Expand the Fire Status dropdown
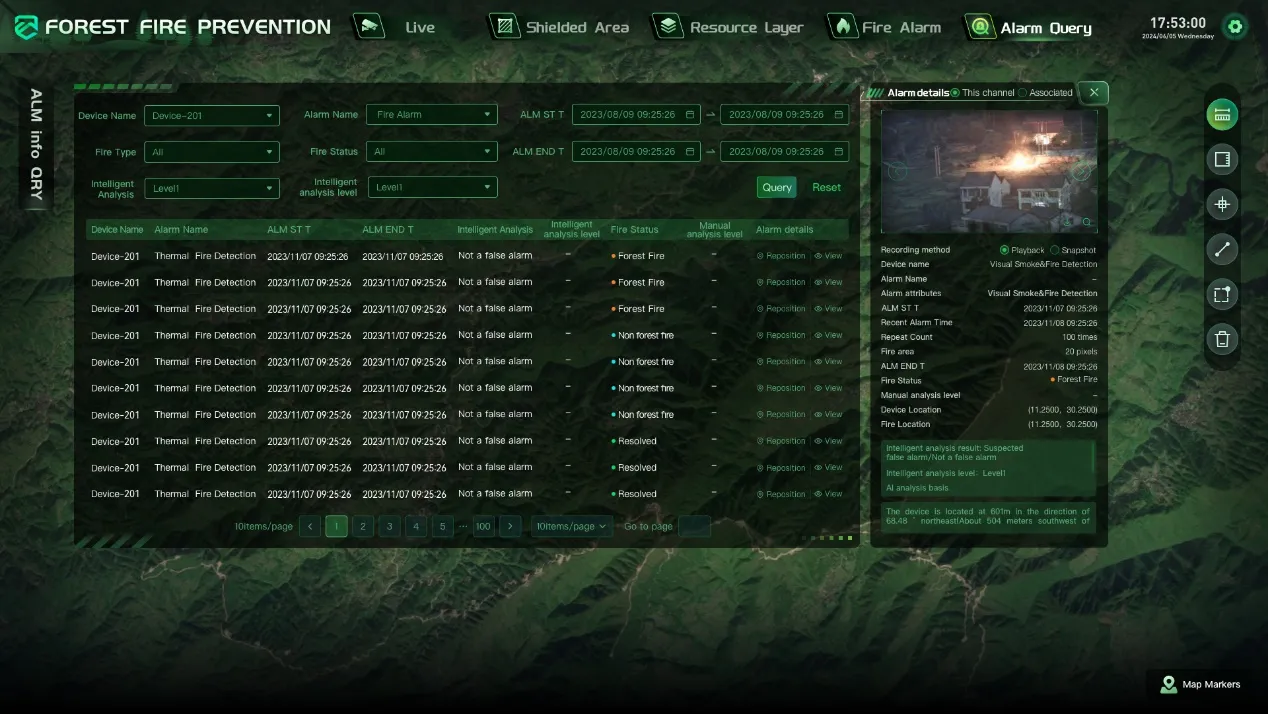 [431, 152]
